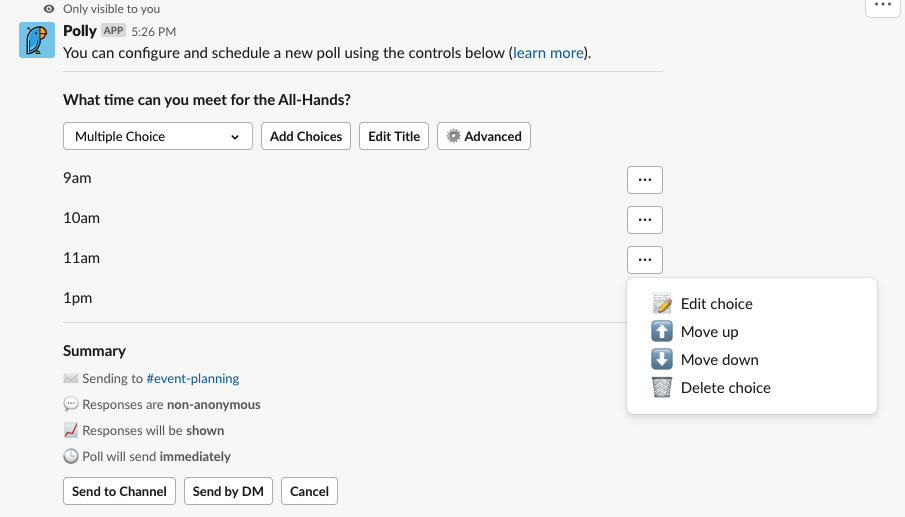Viewport: 905px width, 517px height.
Task: Cancel the poll setup
Action: tap(309, 491)
